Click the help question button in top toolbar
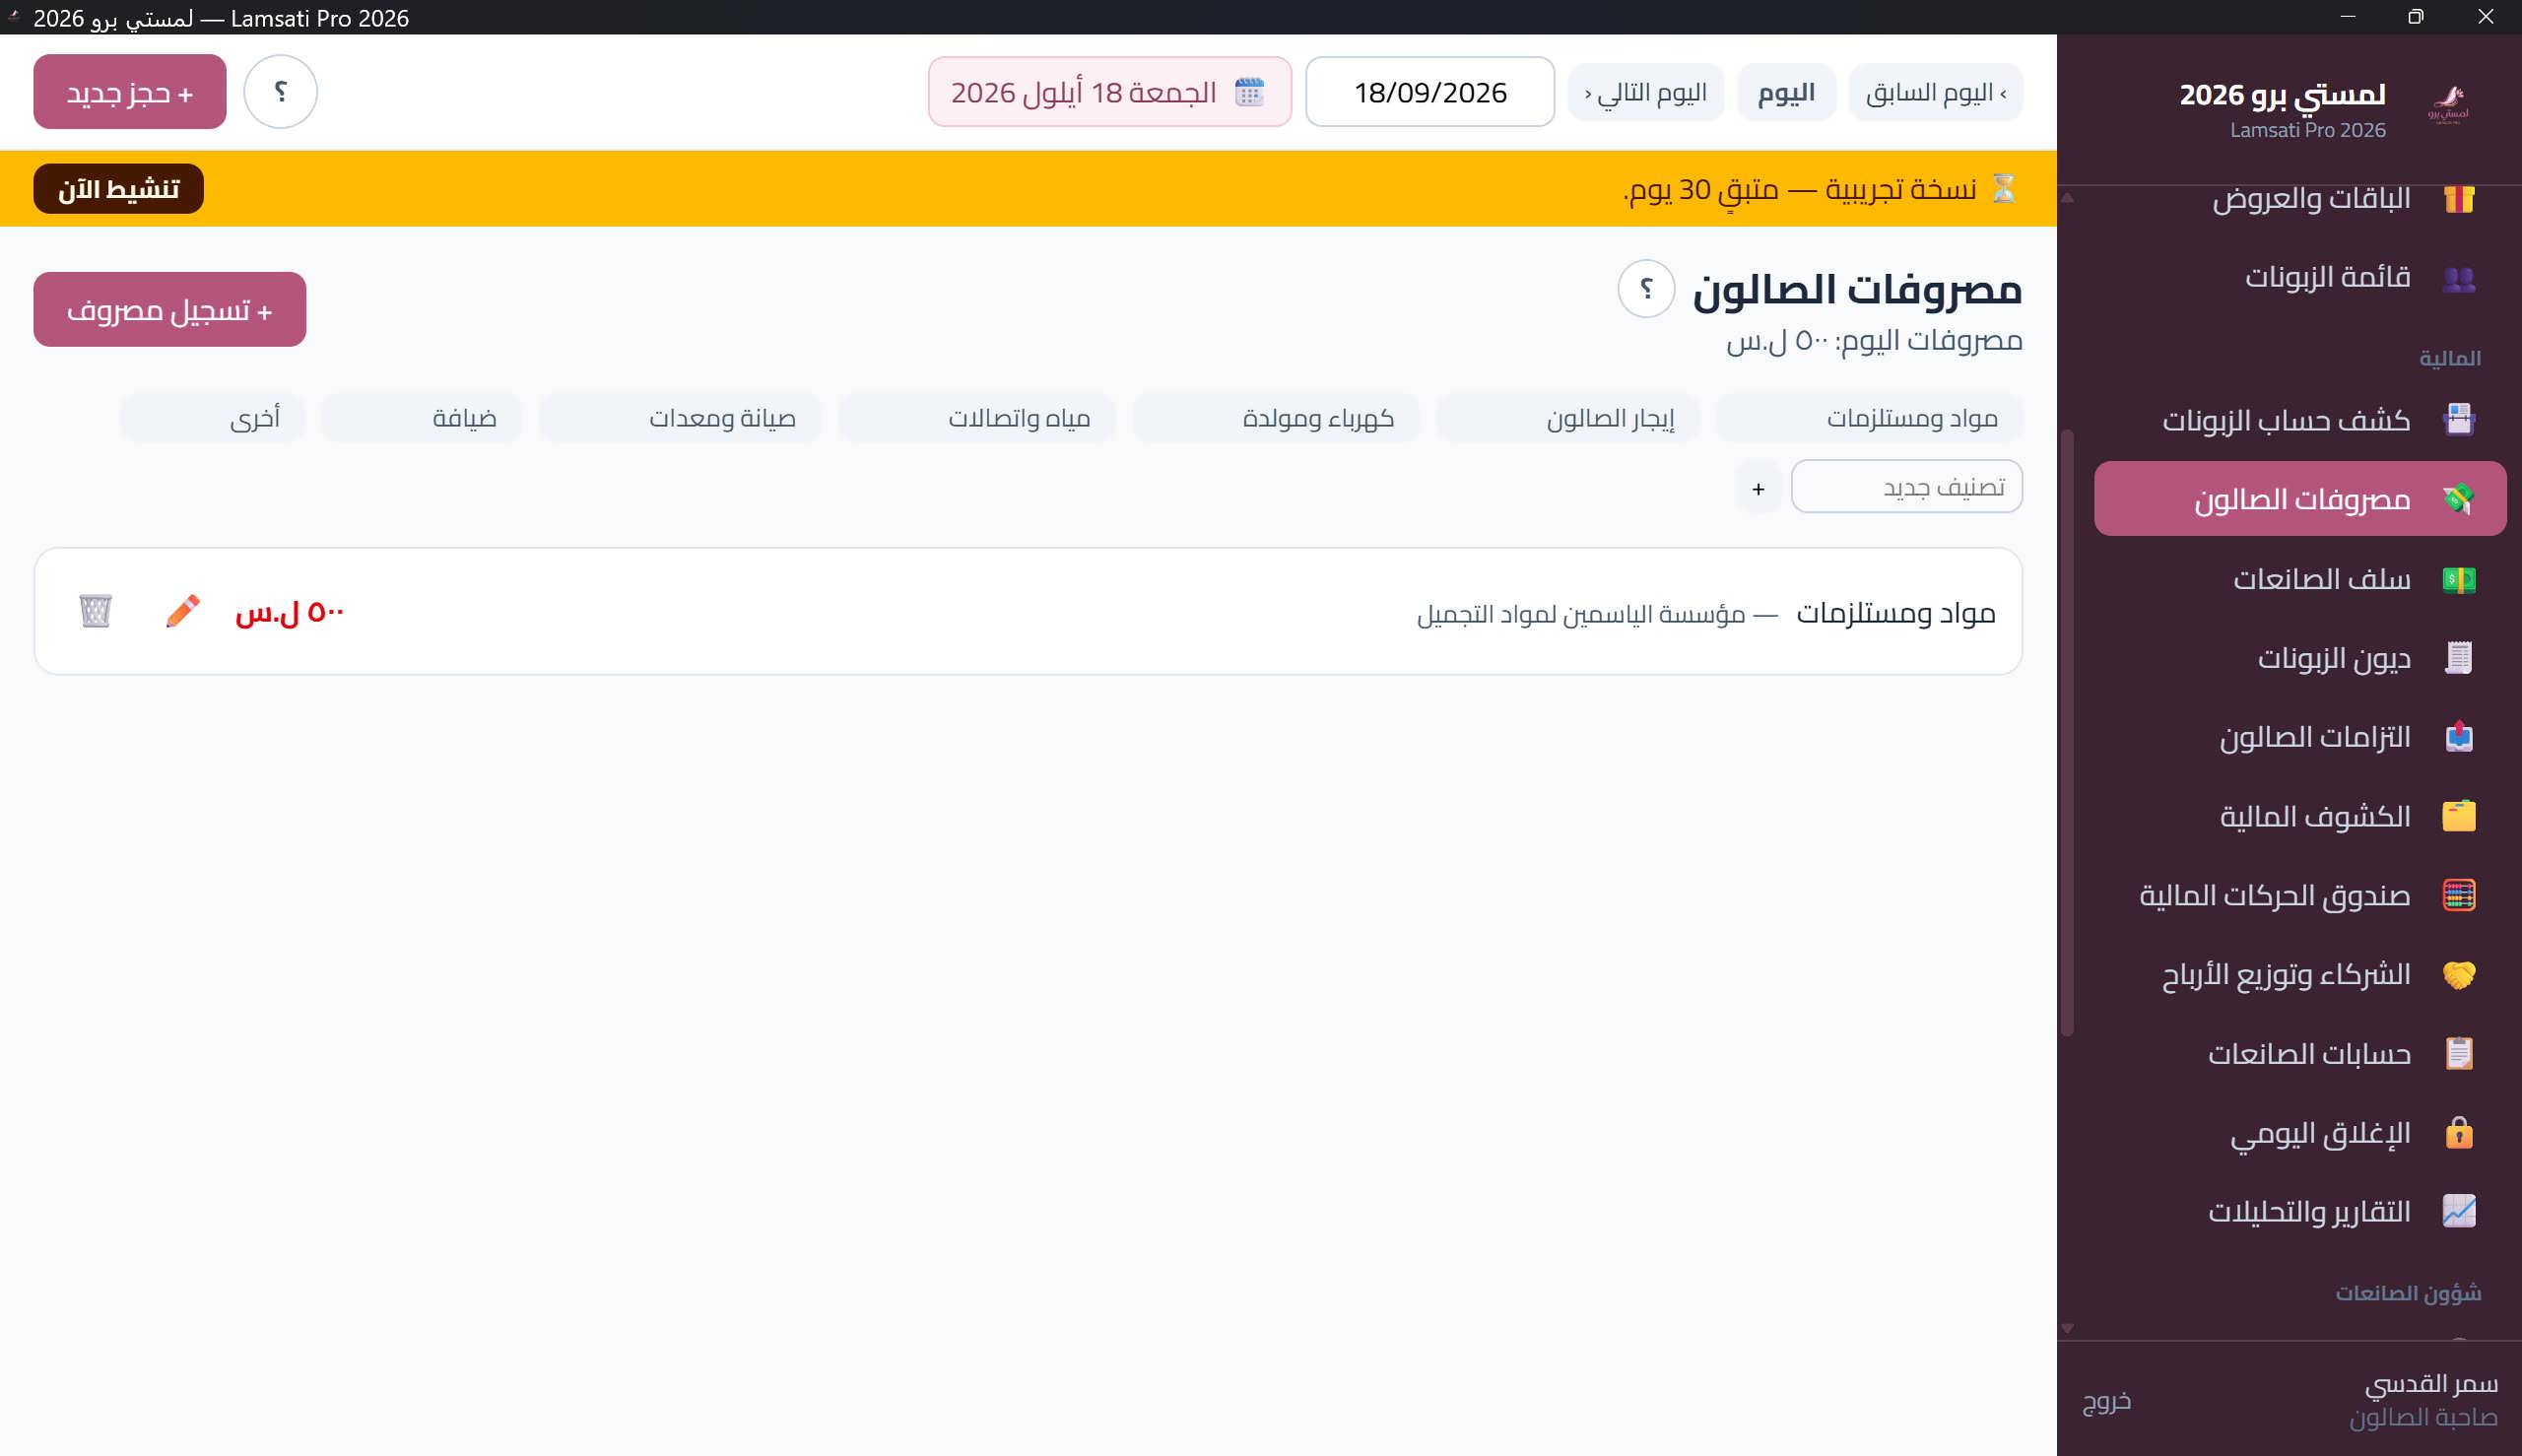Image resolution: width=2522 pixels, height=1456 pixels. (281, 92)
